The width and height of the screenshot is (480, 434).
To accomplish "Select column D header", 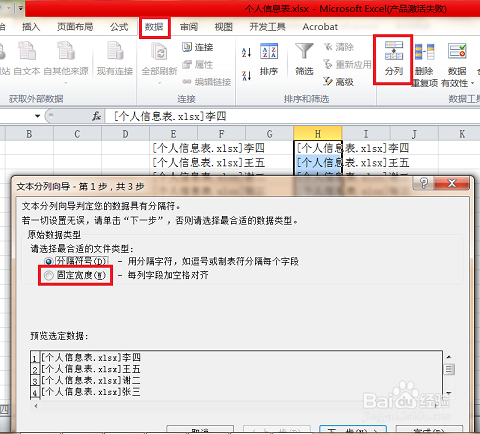I will point(125,134).
